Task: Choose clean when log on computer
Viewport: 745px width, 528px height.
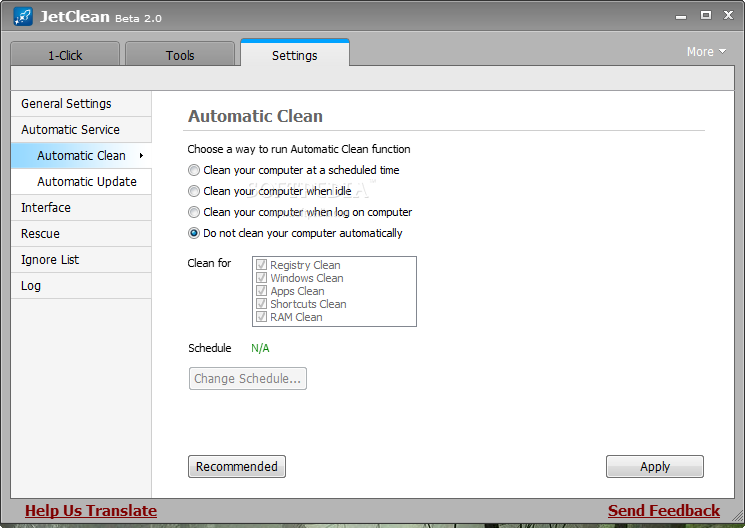Action: click(x=194, y=212)
